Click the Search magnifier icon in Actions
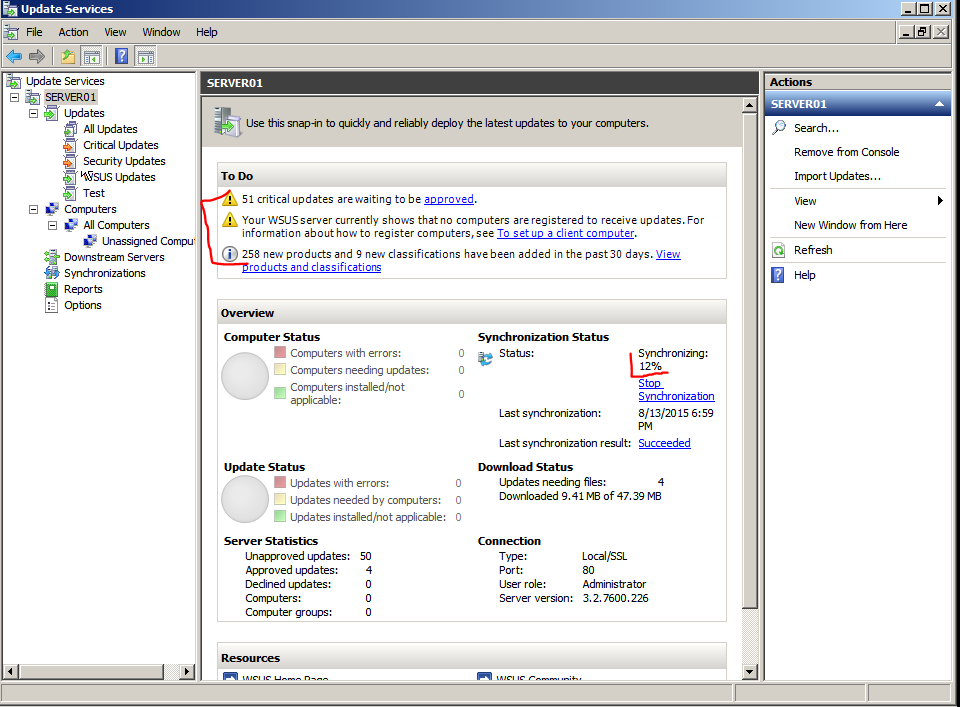This screenshot has width=960, height=707. (x=779, y=128)
